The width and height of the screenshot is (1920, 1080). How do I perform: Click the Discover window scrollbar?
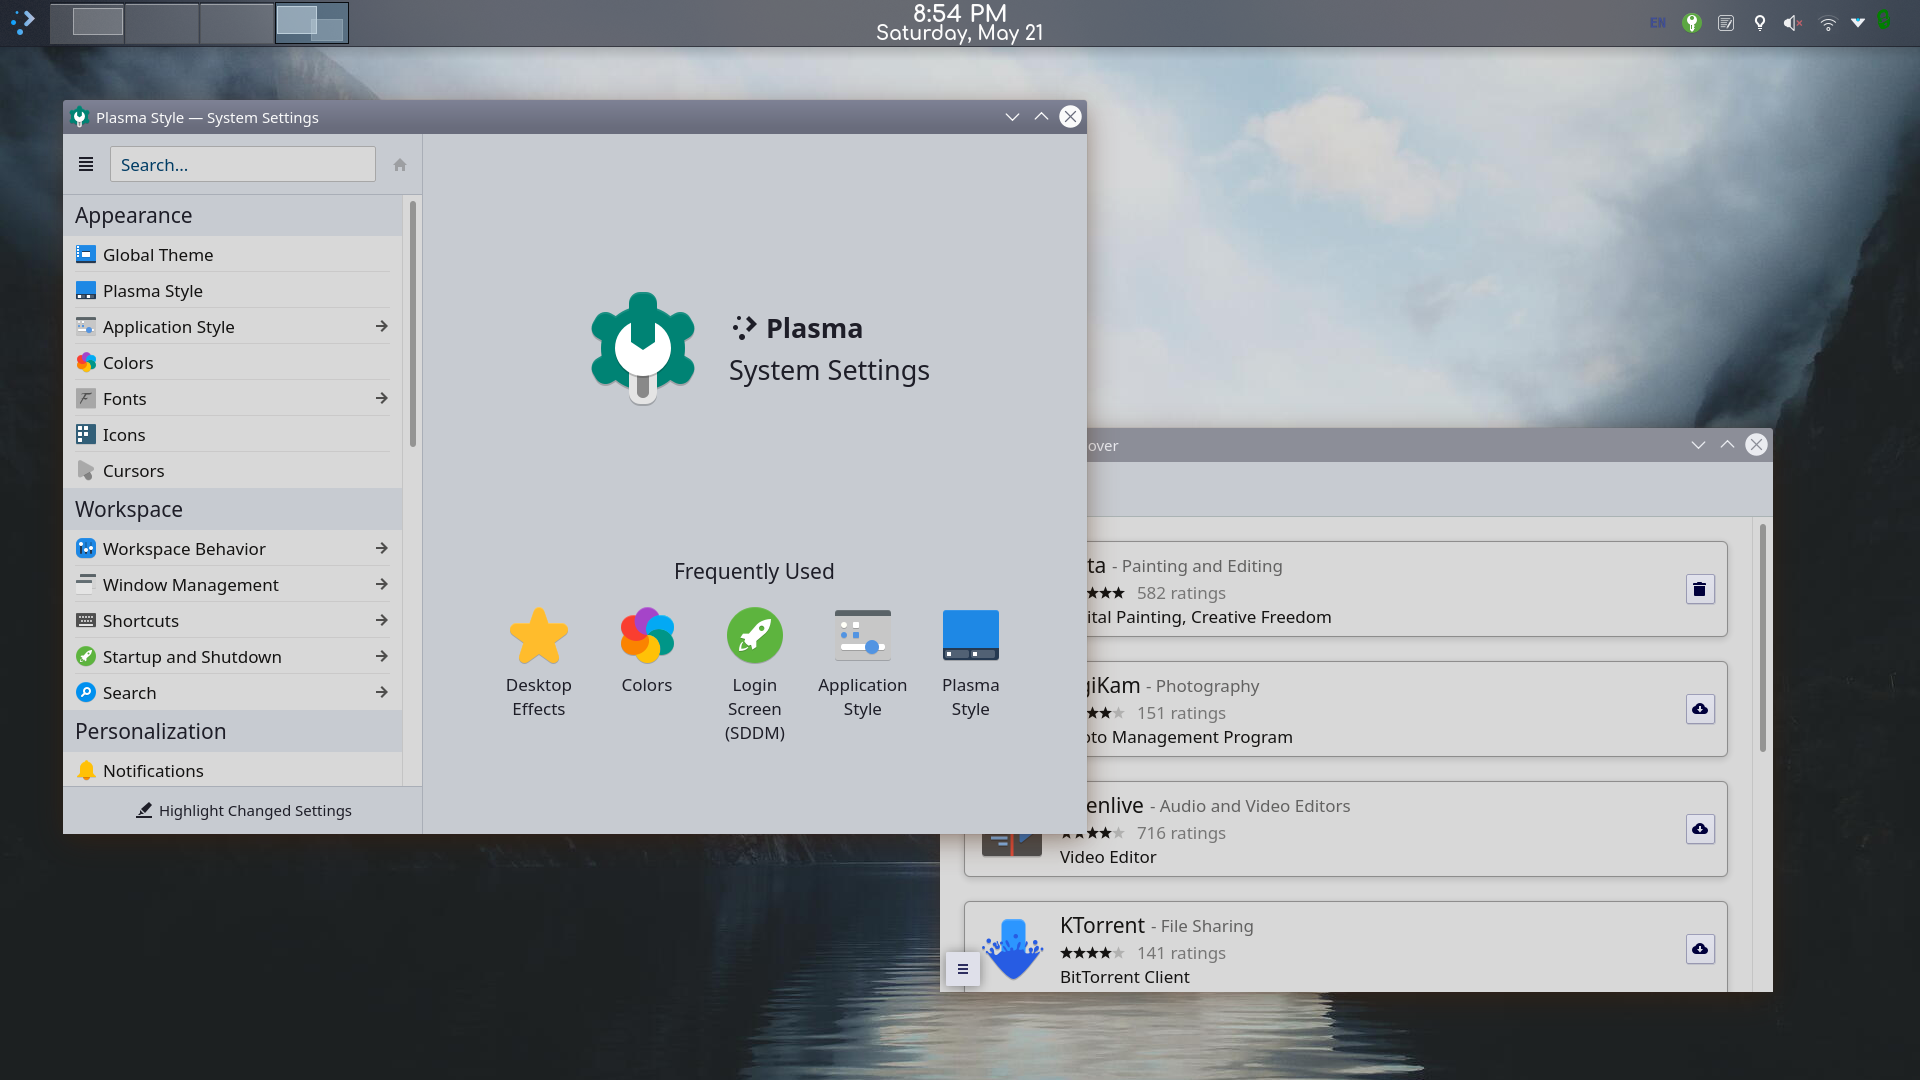pos(1762,638)
